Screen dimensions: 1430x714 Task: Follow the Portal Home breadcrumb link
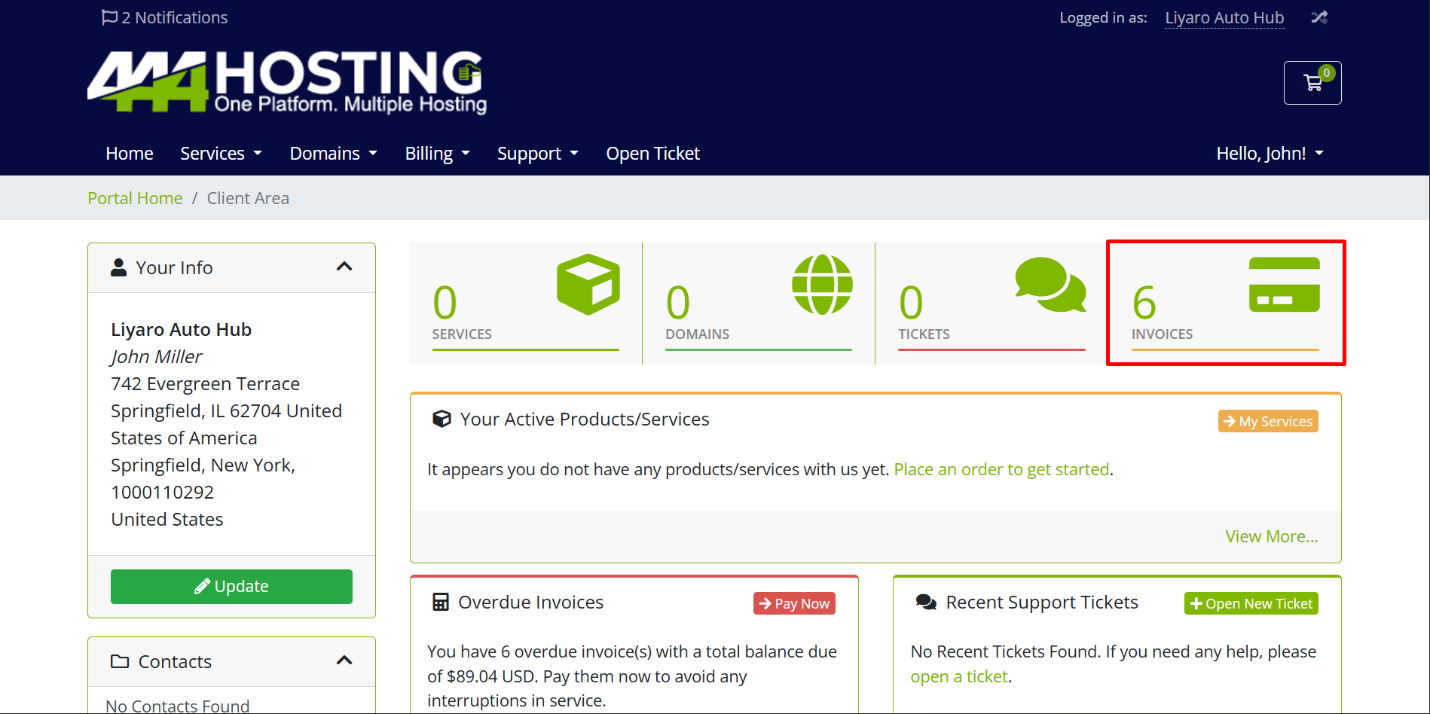[135, 198]
